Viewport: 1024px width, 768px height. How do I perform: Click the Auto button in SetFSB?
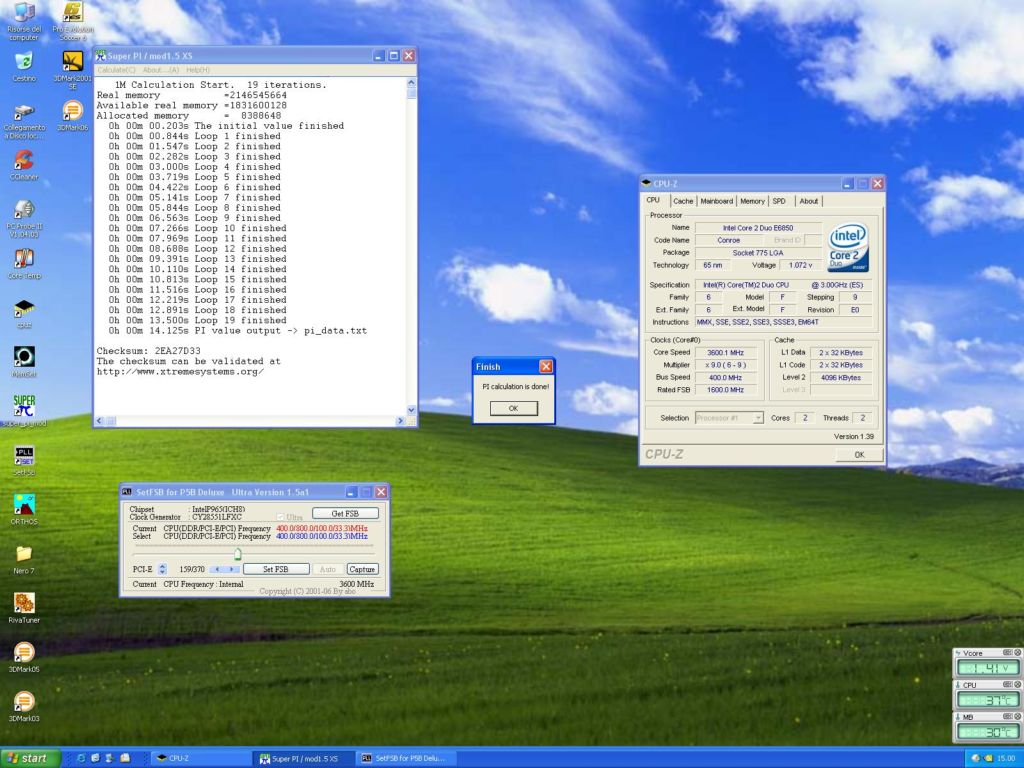pos(327,569)
